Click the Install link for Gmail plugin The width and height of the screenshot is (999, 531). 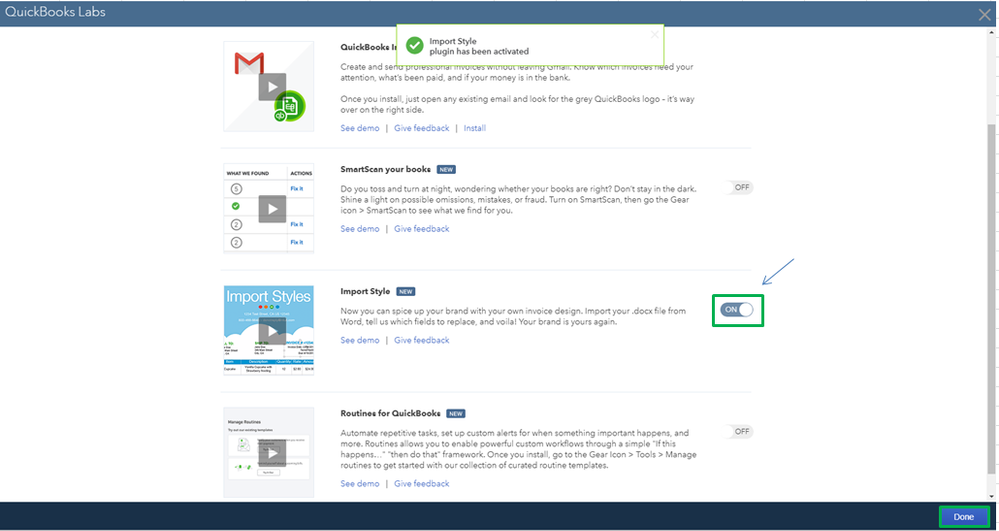(475, 128)
